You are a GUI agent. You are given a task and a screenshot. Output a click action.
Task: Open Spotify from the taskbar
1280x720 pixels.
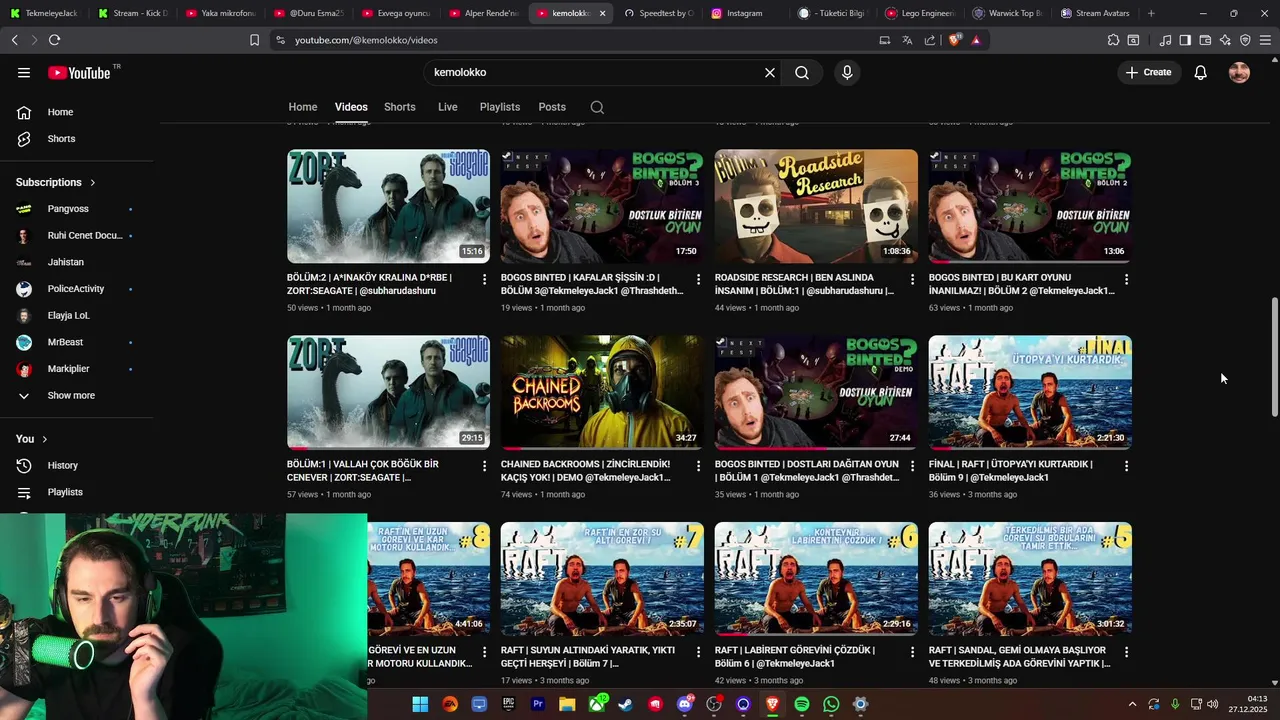point(802,704)
